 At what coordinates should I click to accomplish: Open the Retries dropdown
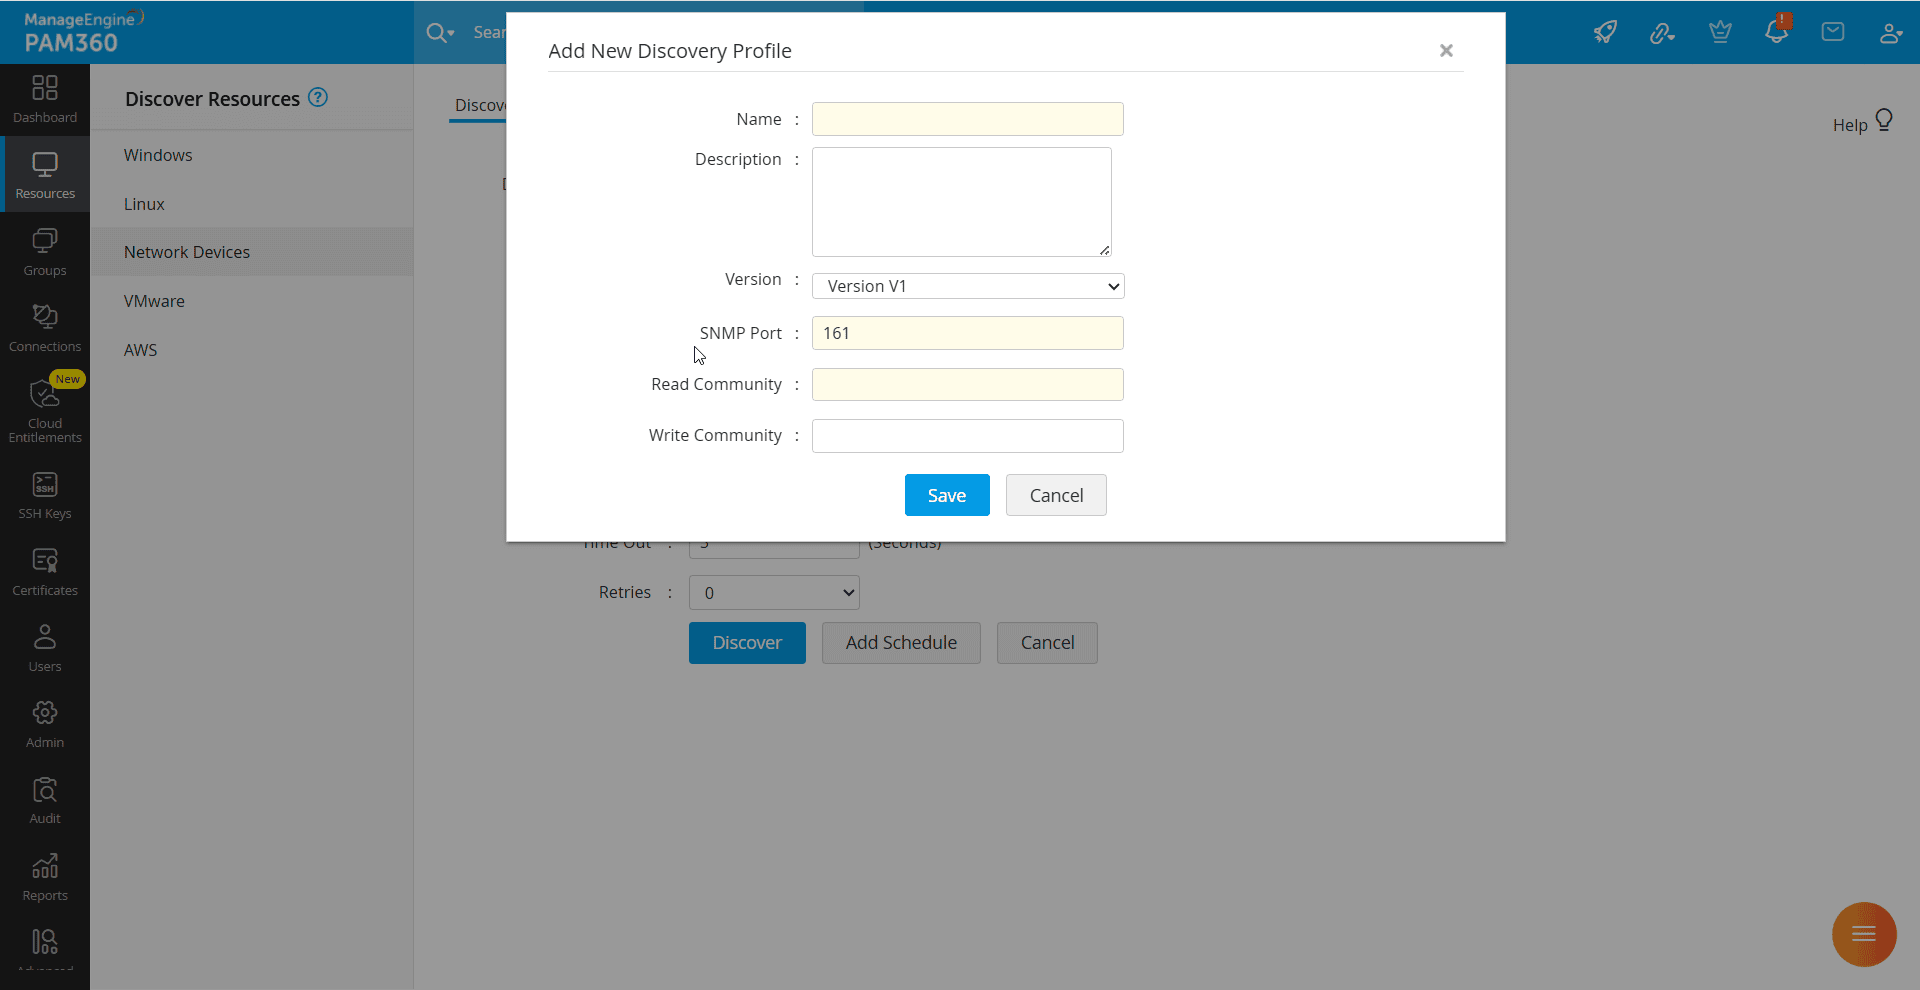pyautogui.click(x=774, y=592)
